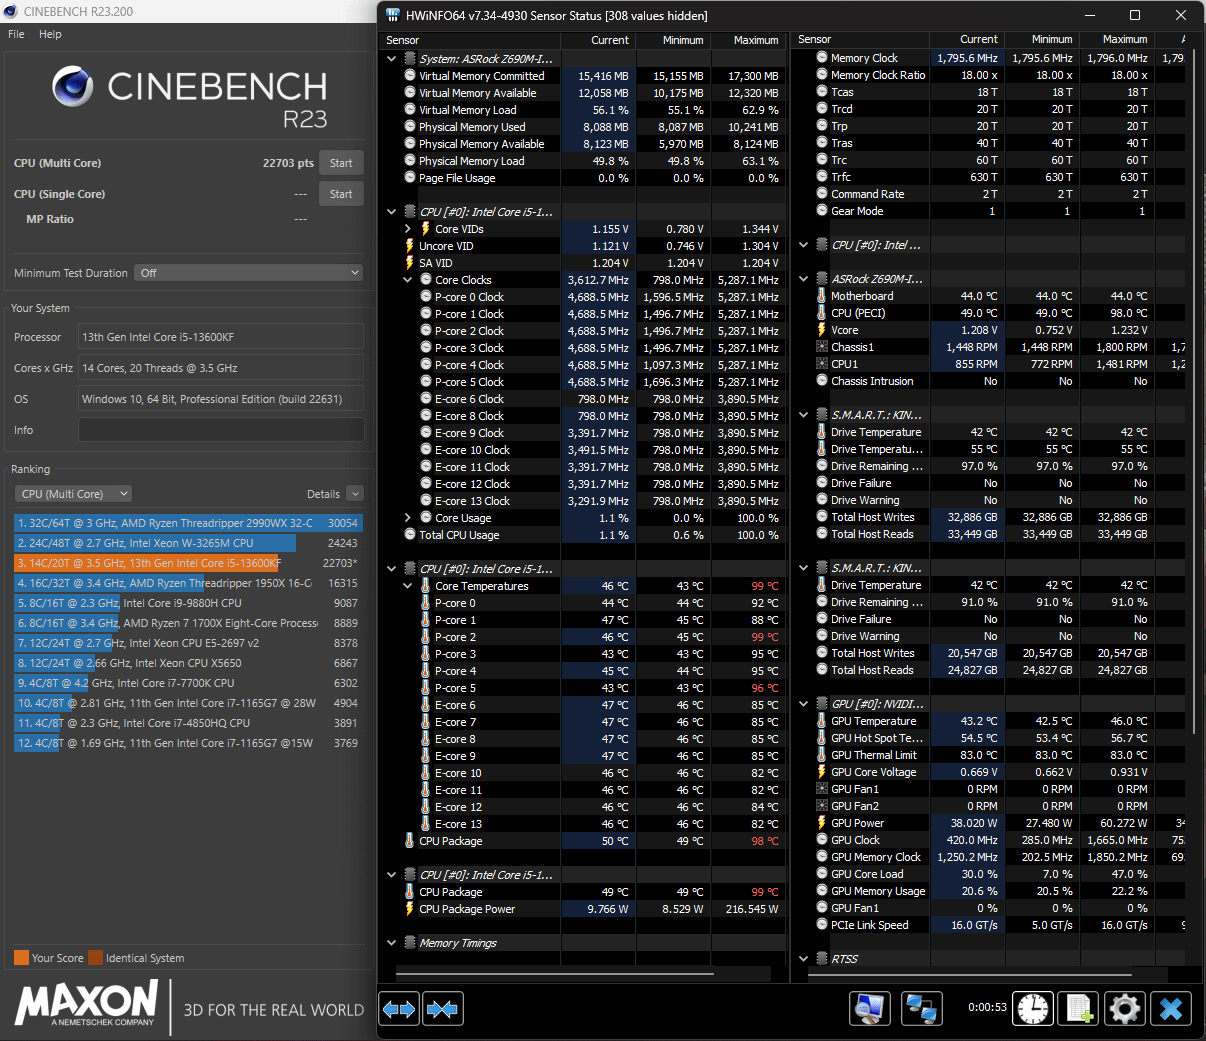Click the Identical System legend swatch
The width and height of the screenshot is (1206, 1041).
[x=95, y=958]
